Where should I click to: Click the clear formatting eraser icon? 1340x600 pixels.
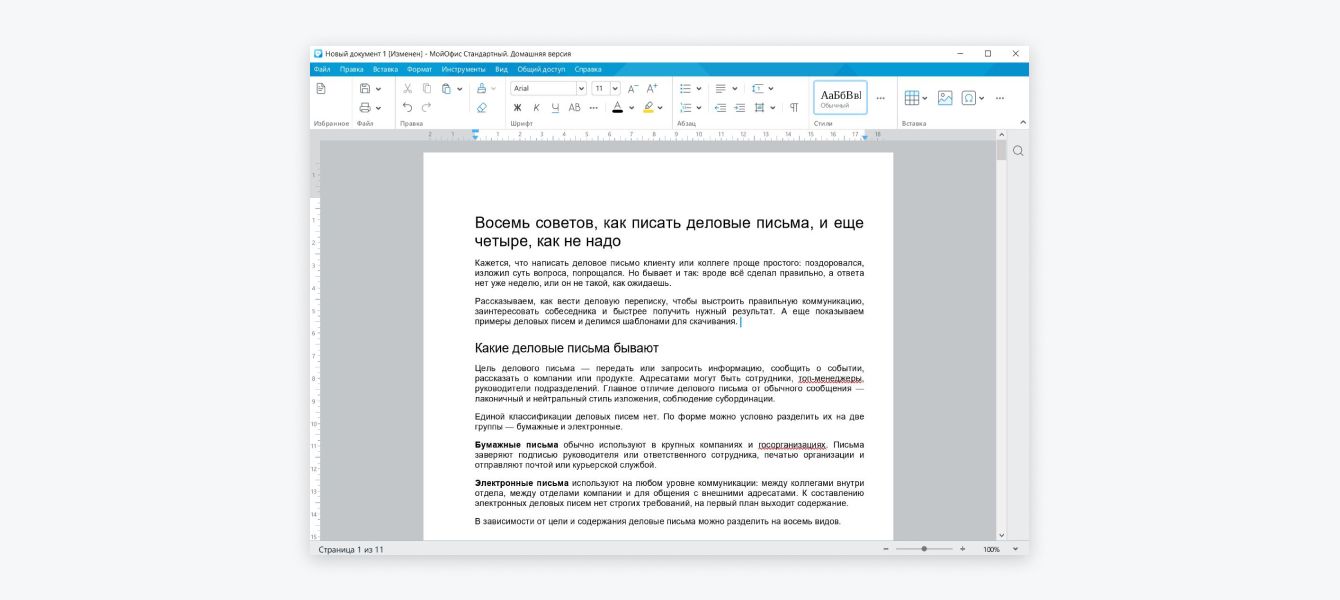pyautogui.click(x=481, y=107)
